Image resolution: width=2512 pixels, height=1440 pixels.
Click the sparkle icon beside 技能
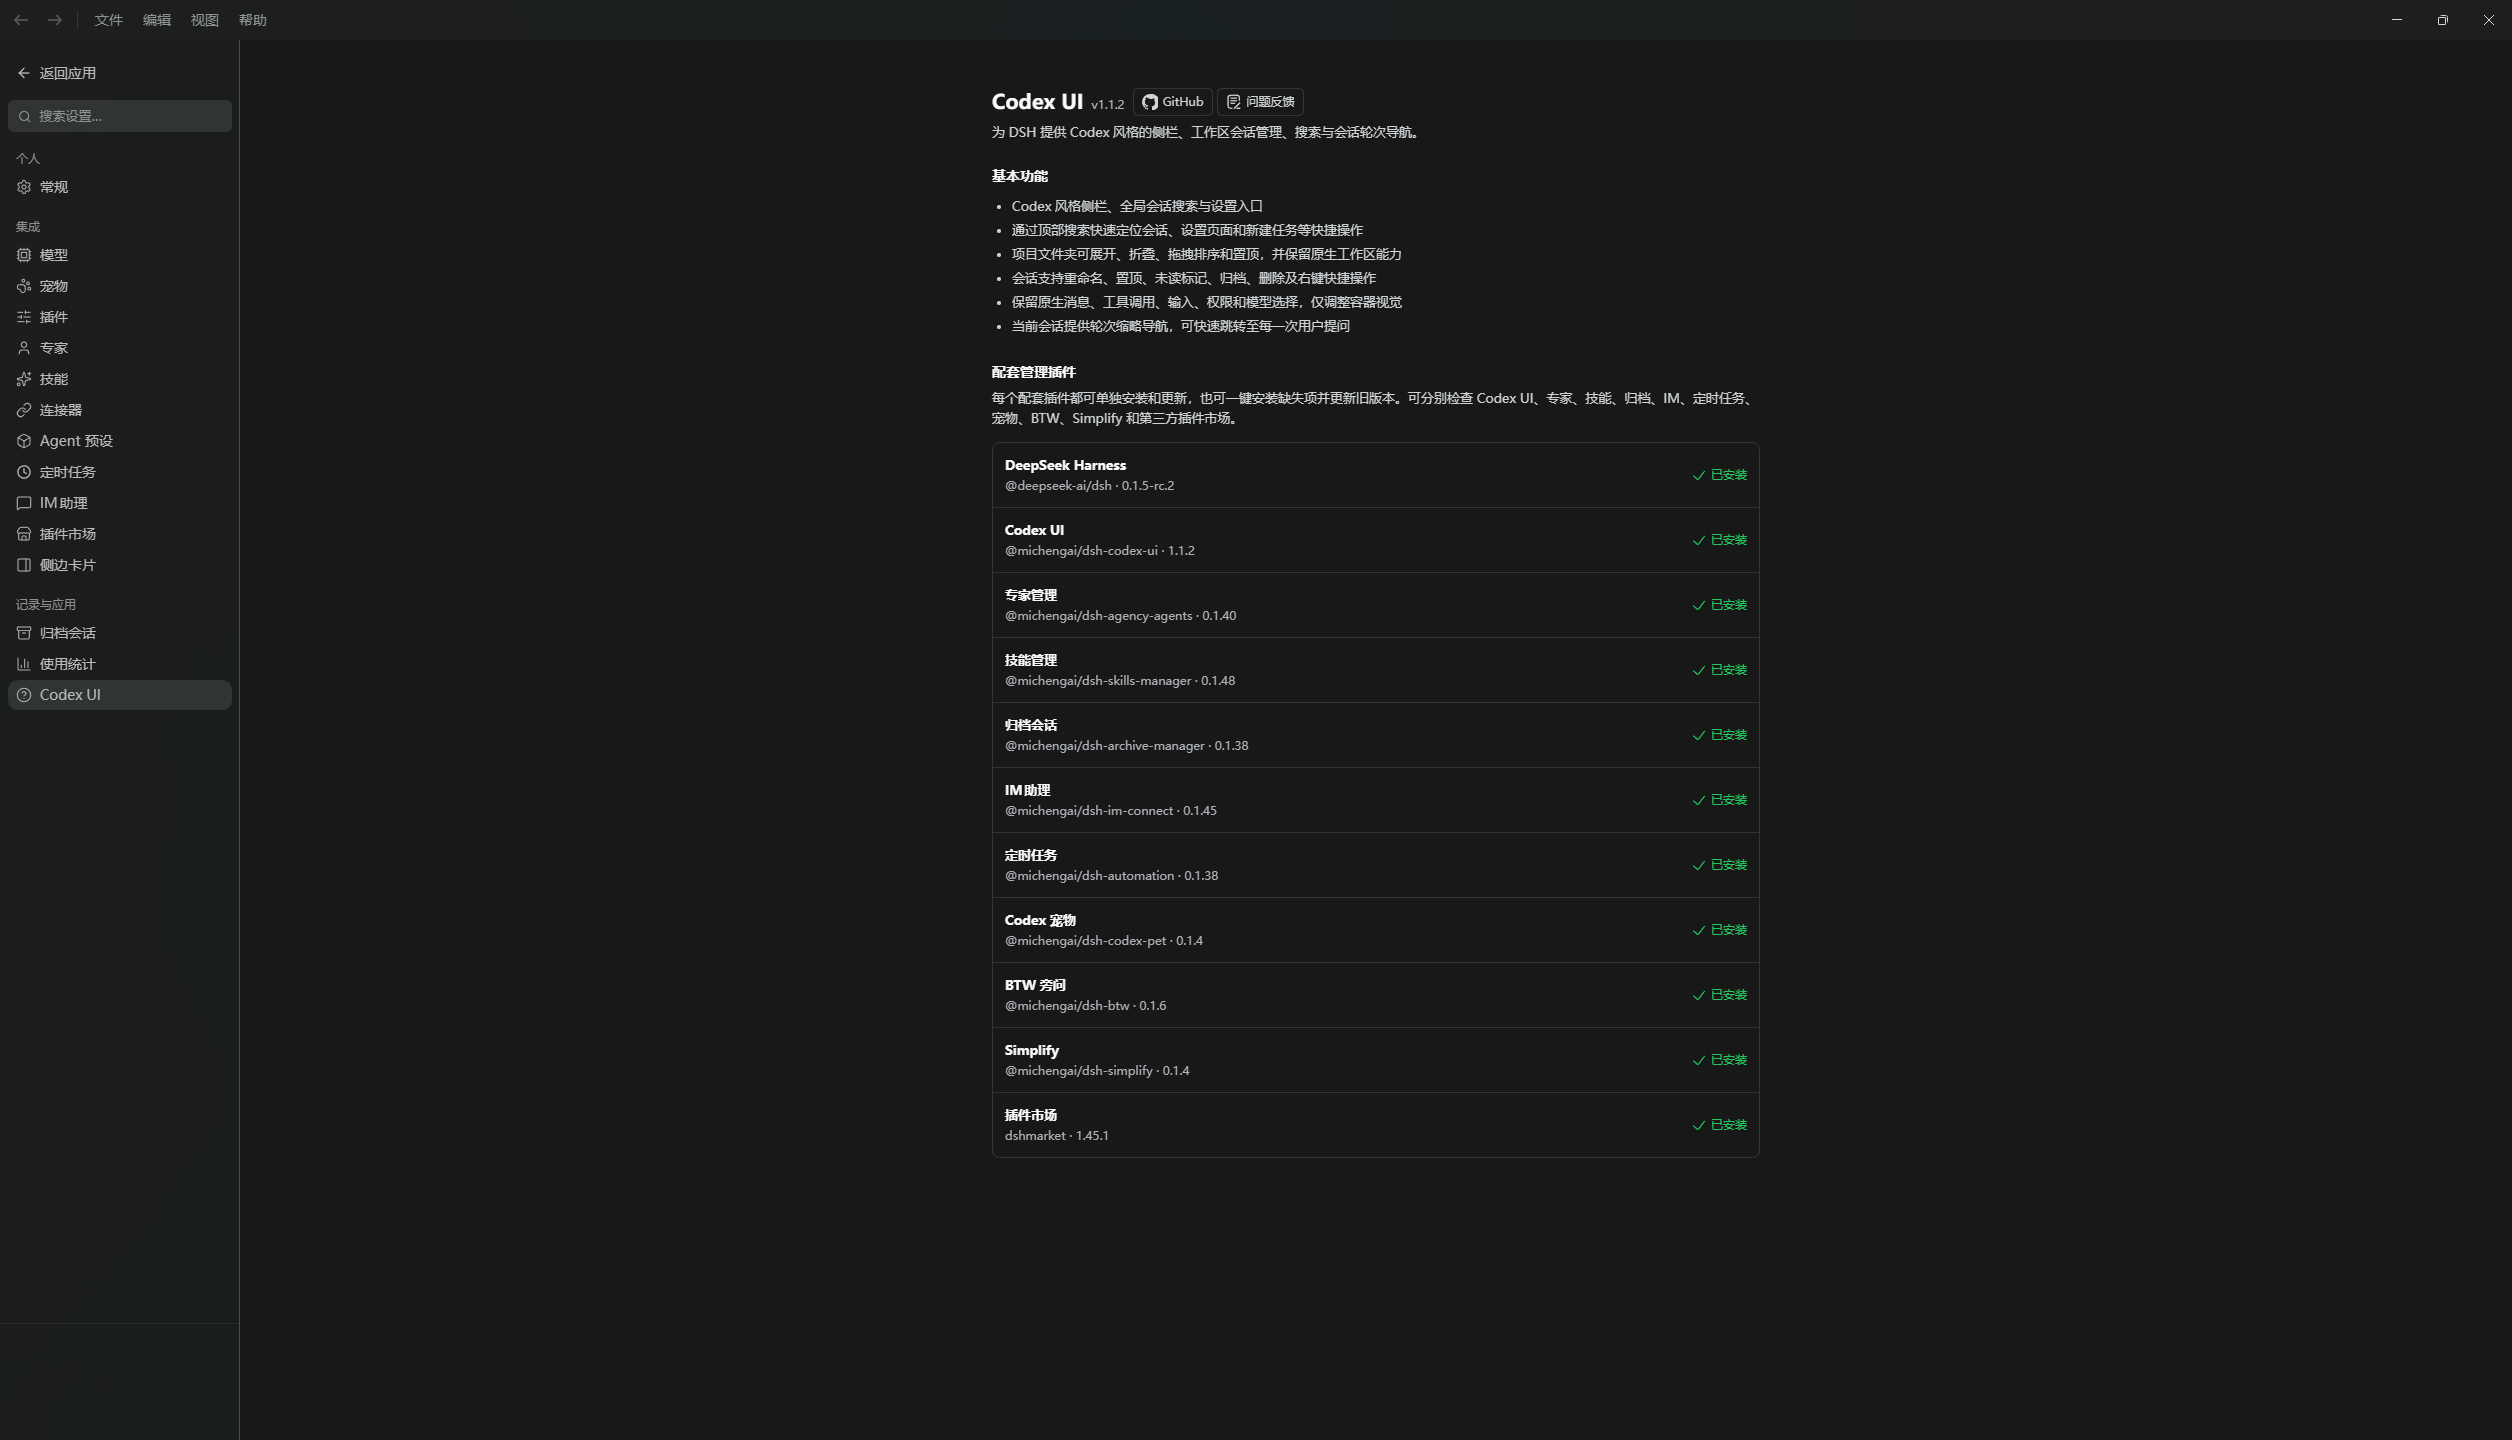point(24,379)
